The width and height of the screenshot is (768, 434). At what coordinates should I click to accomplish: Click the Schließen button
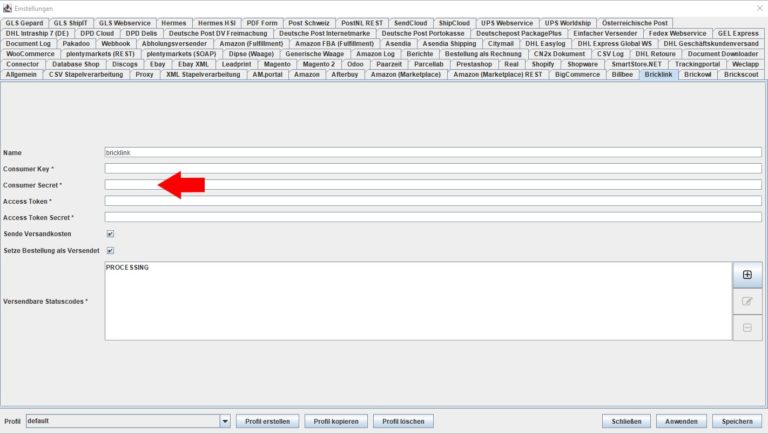626,421
